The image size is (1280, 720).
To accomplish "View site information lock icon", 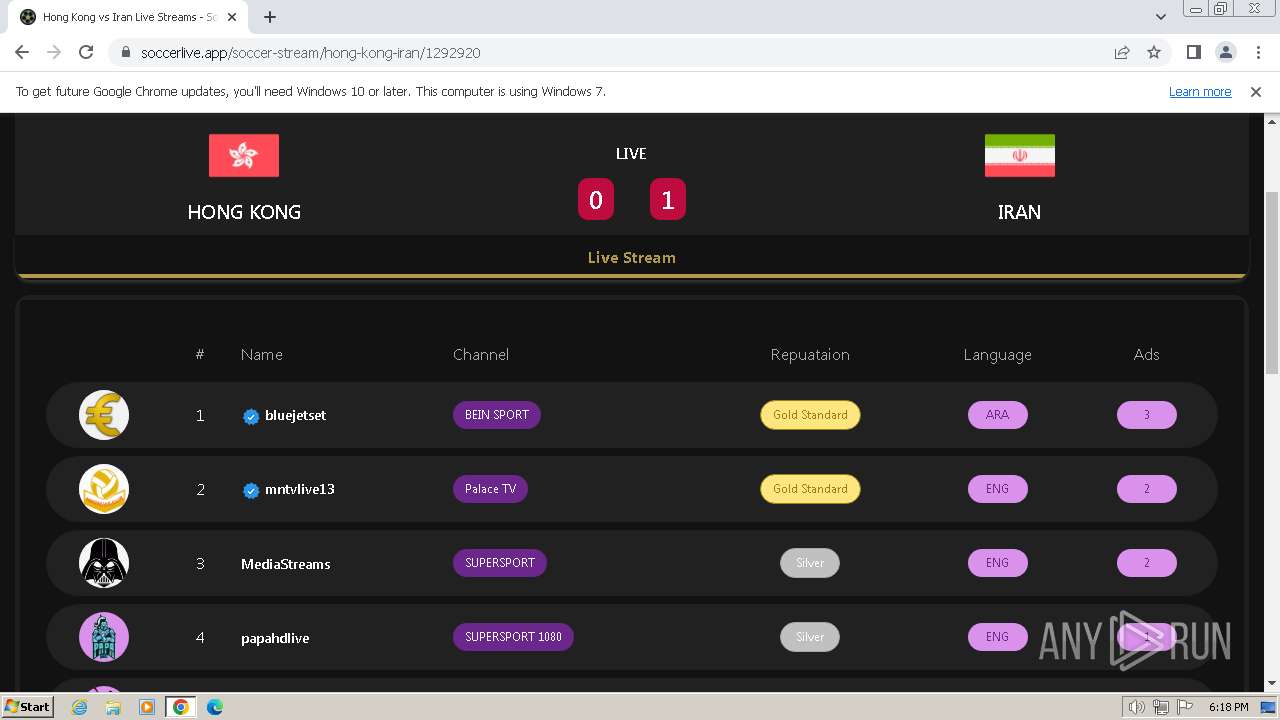I will 125,52.
